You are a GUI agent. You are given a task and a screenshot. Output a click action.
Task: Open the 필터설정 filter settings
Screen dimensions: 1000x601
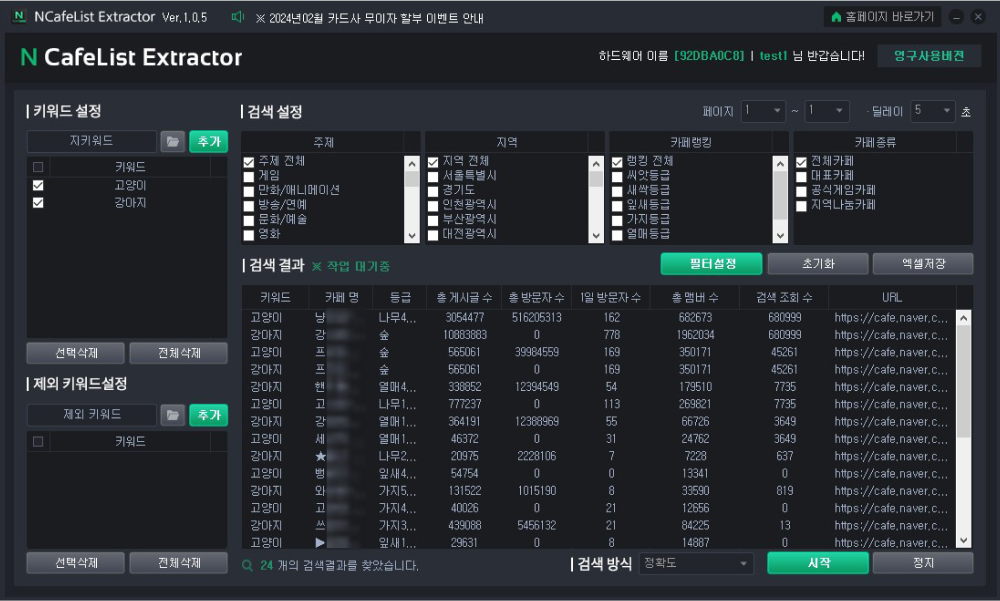pos(712,263)
